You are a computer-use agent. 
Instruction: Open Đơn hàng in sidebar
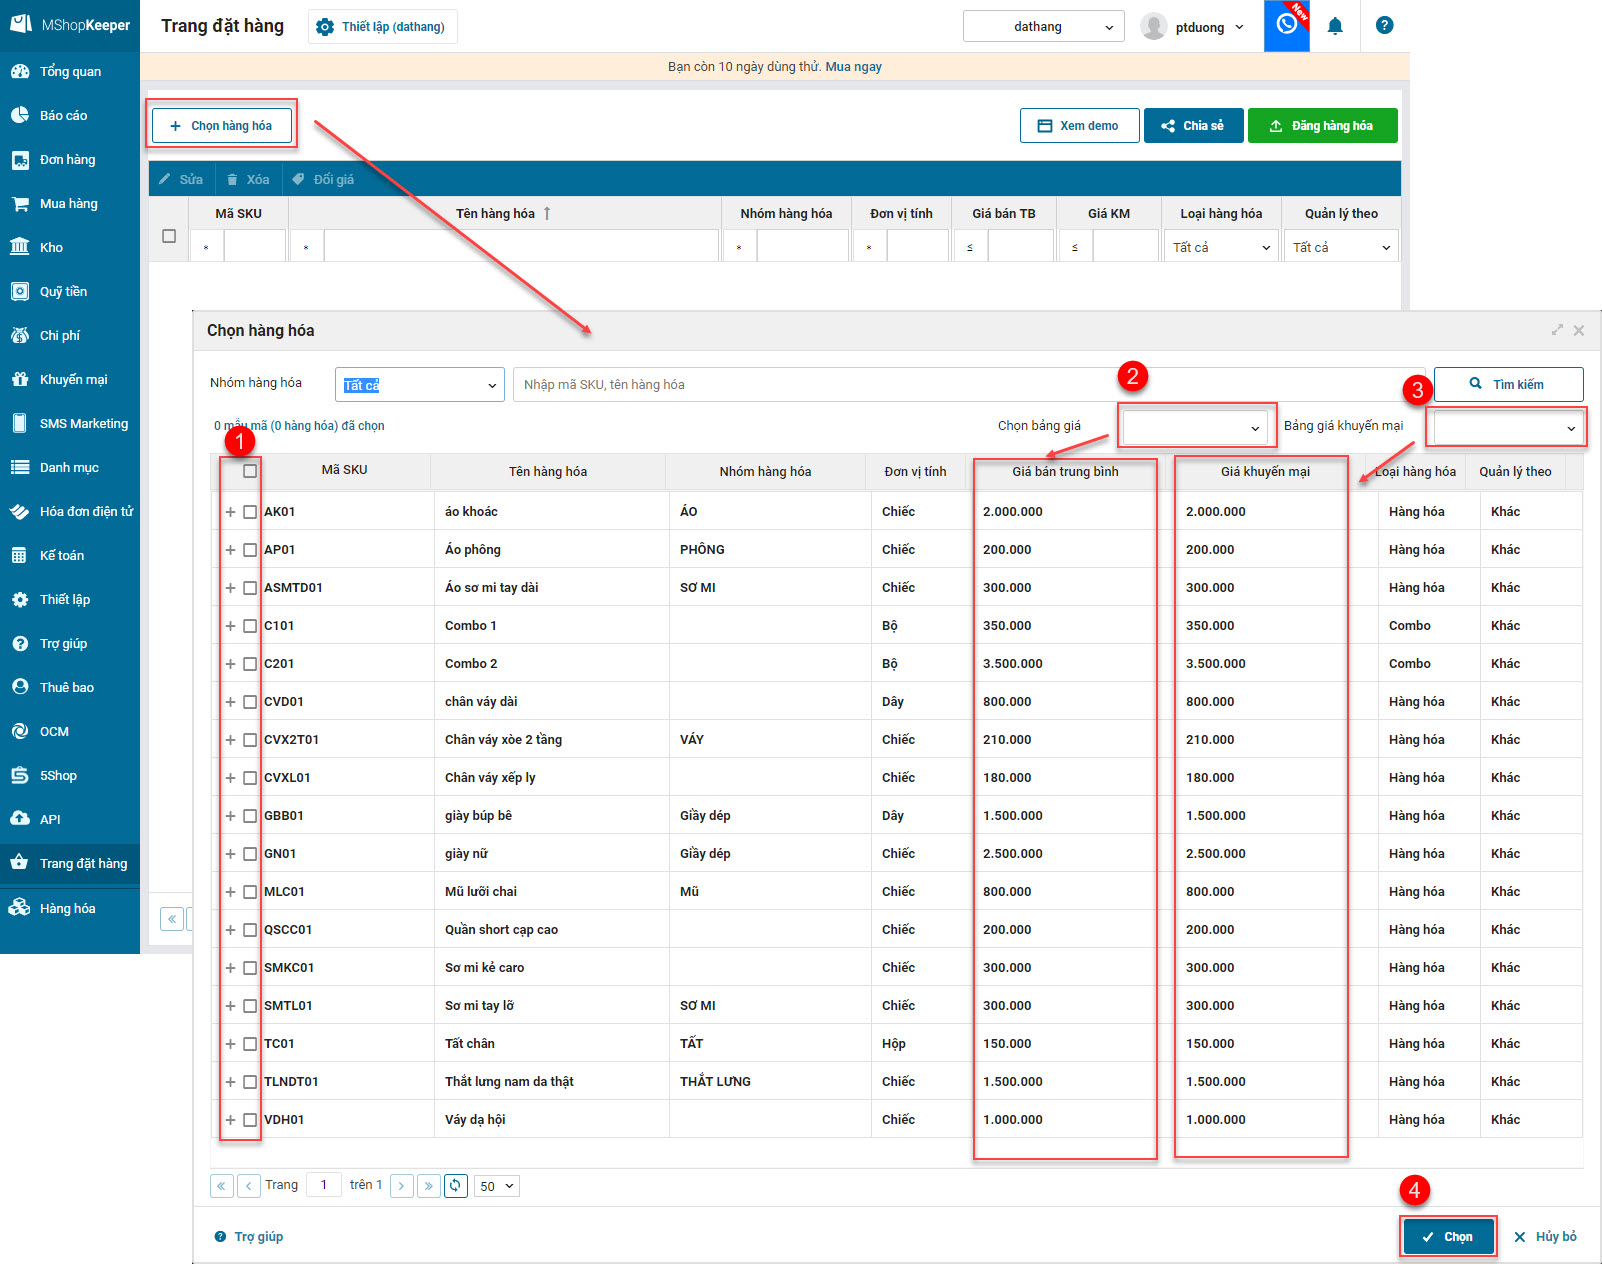tap(70, 160)
